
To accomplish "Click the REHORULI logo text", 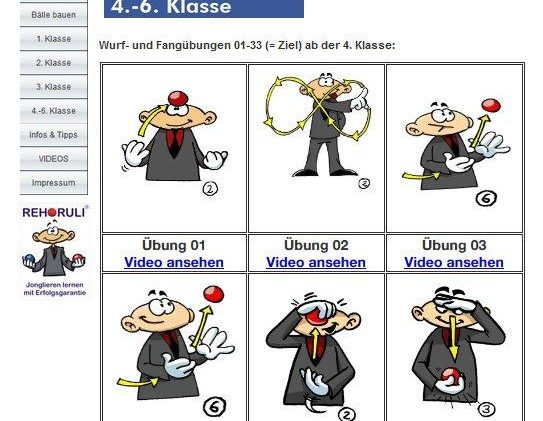I will tap(54, 212).
